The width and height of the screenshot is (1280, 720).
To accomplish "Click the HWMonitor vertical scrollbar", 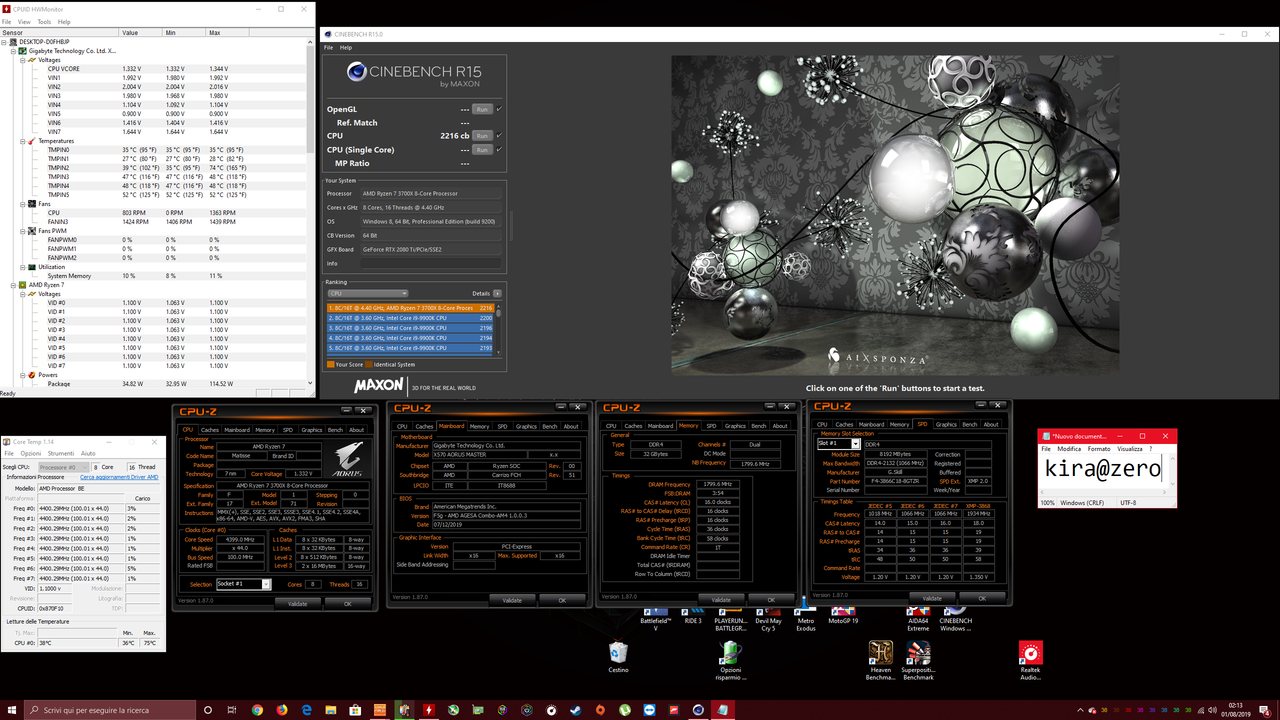I will tap(311, 212).
